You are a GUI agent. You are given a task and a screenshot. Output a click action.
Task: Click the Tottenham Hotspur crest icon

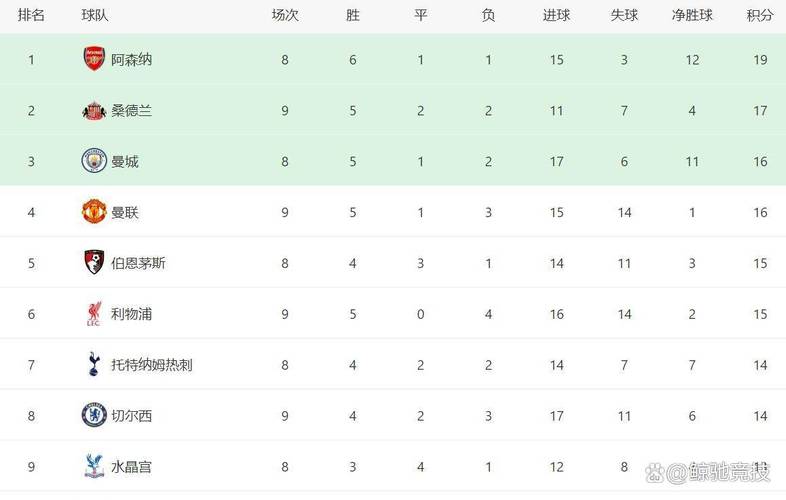(94, 365)
